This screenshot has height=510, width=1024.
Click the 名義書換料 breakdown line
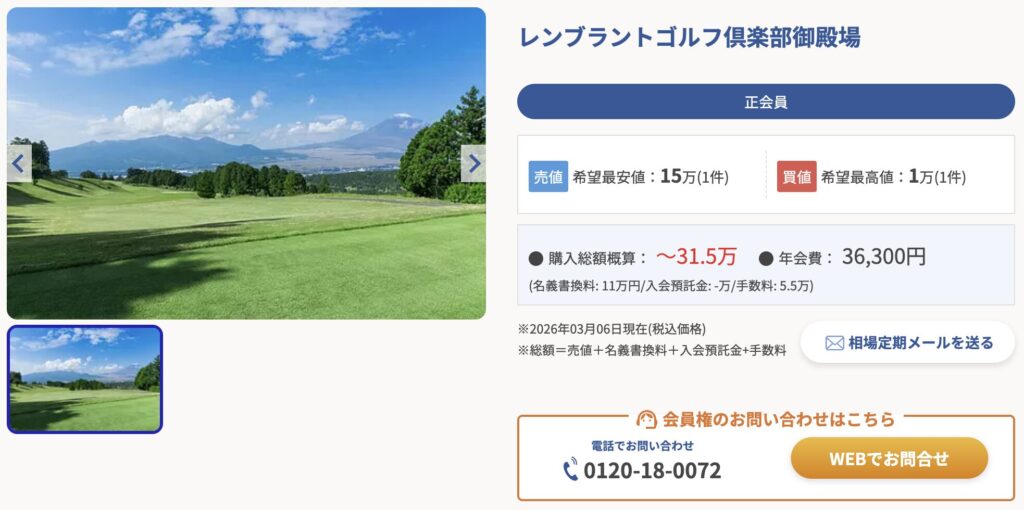[x=671, y=286]
